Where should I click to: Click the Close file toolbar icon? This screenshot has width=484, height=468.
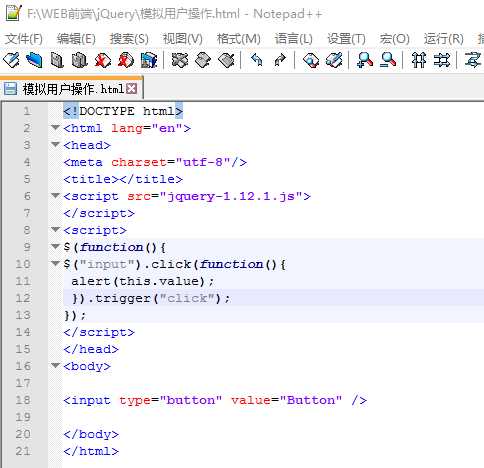coord(103,60)
